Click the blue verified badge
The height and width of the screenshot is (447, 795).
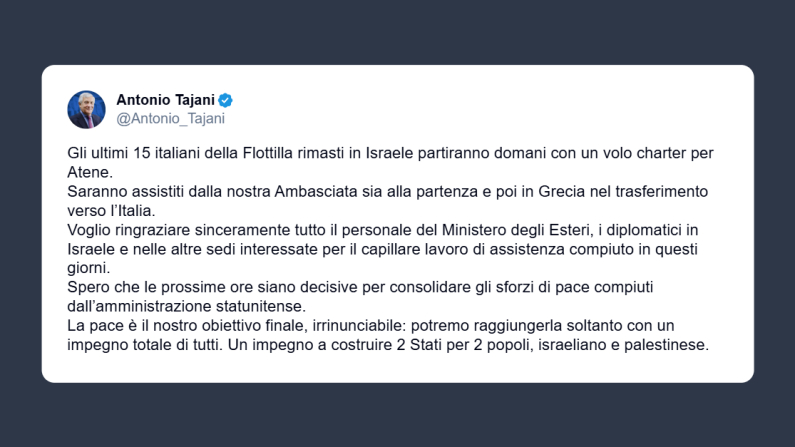point(226,100)
